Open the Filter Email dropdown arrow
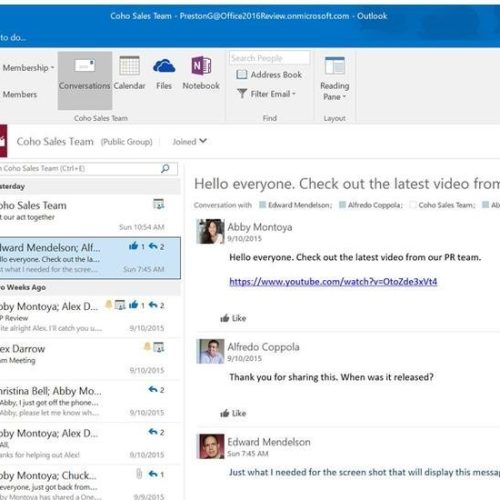Viewport: 500px width, 500px height. pos(294,94)
